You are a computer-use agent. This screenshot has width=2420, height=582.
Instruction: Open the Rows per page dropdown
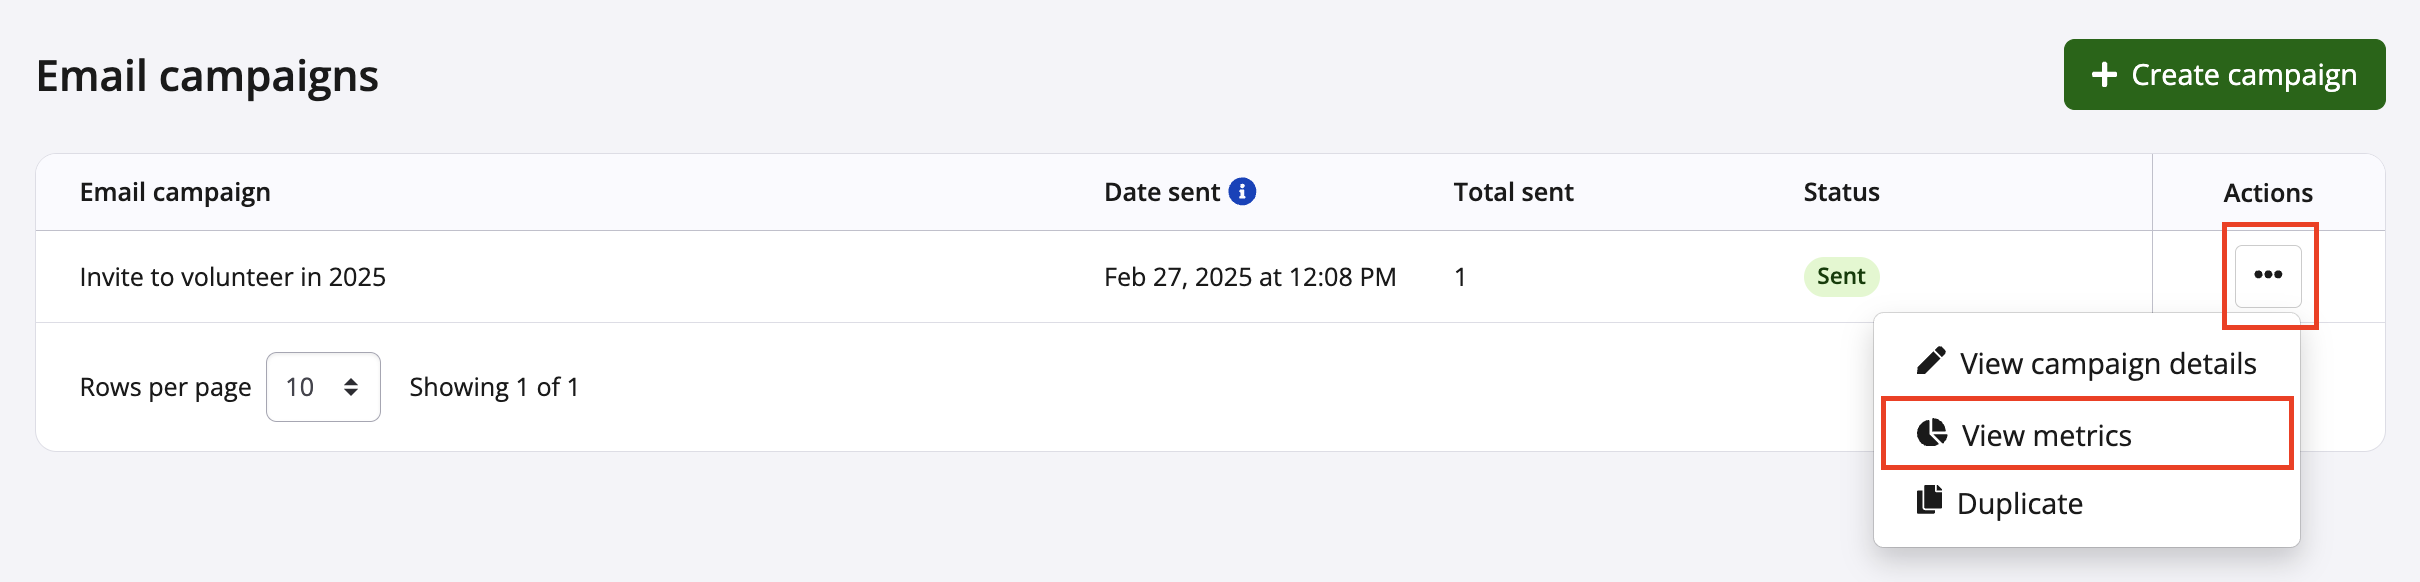click(322, 387)
